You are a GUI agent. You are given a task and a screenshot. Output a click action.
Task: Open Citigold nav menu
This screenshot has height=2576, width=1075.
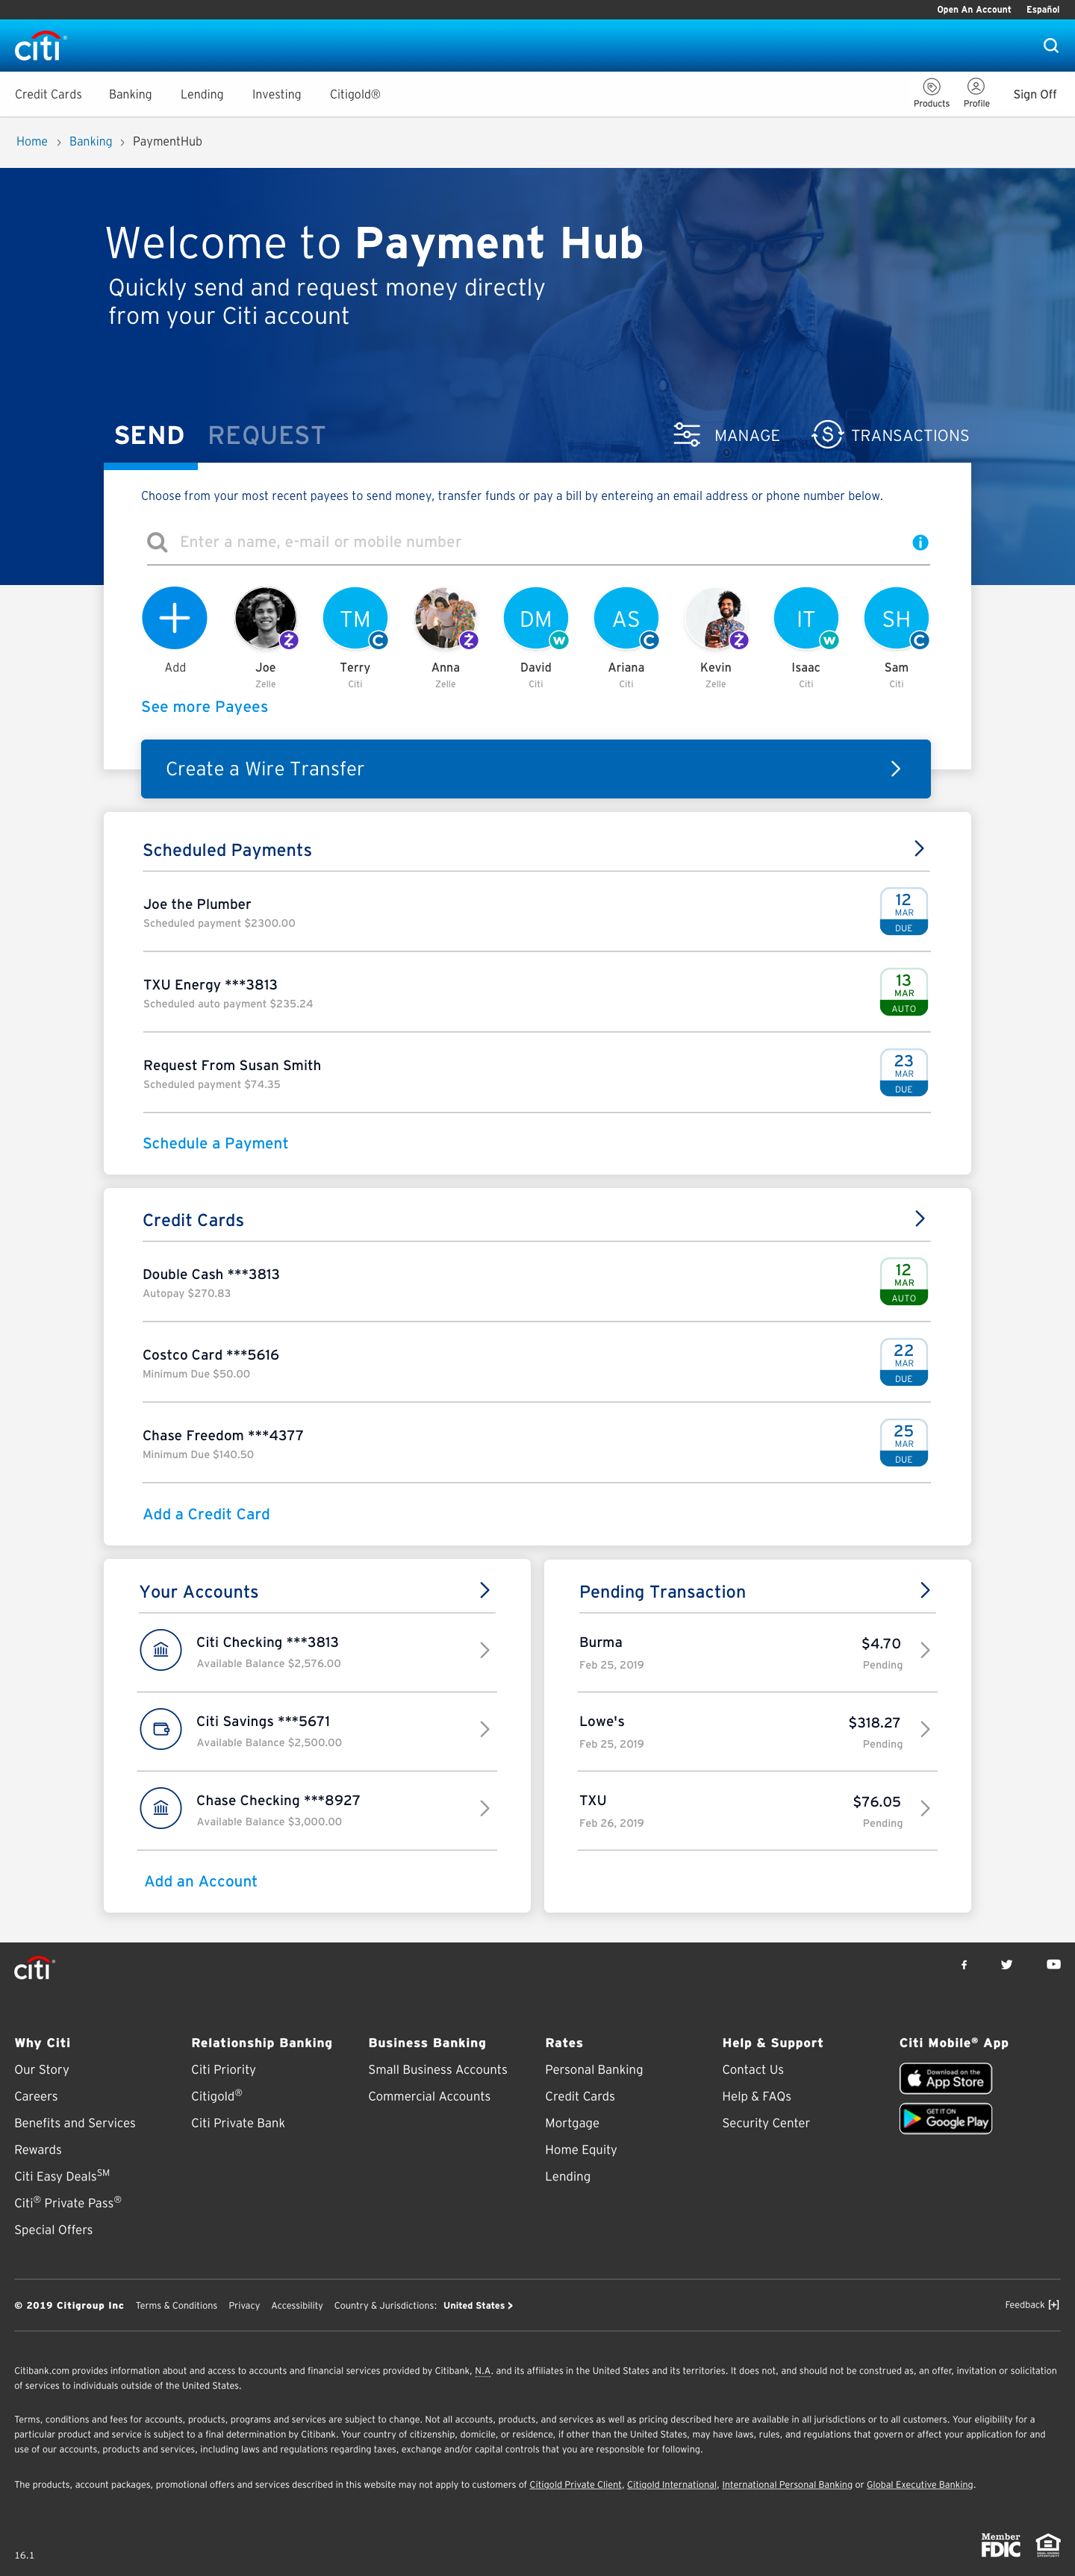pos(355,94)
